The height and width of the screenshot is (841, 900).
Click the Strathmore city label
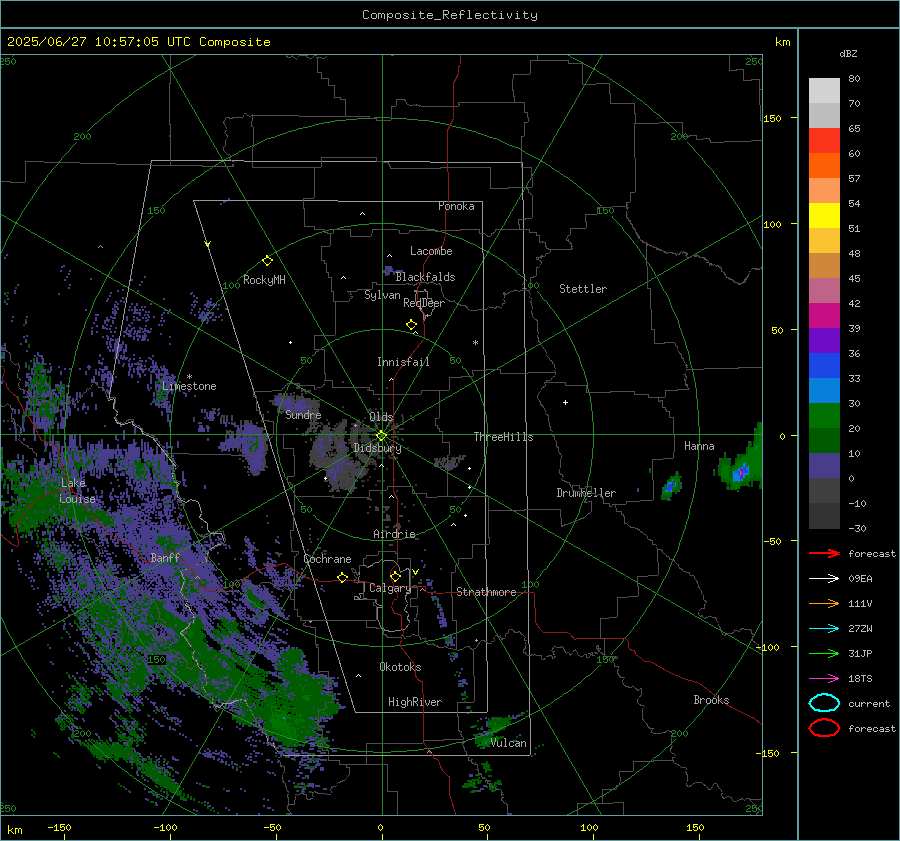(486, 592)
